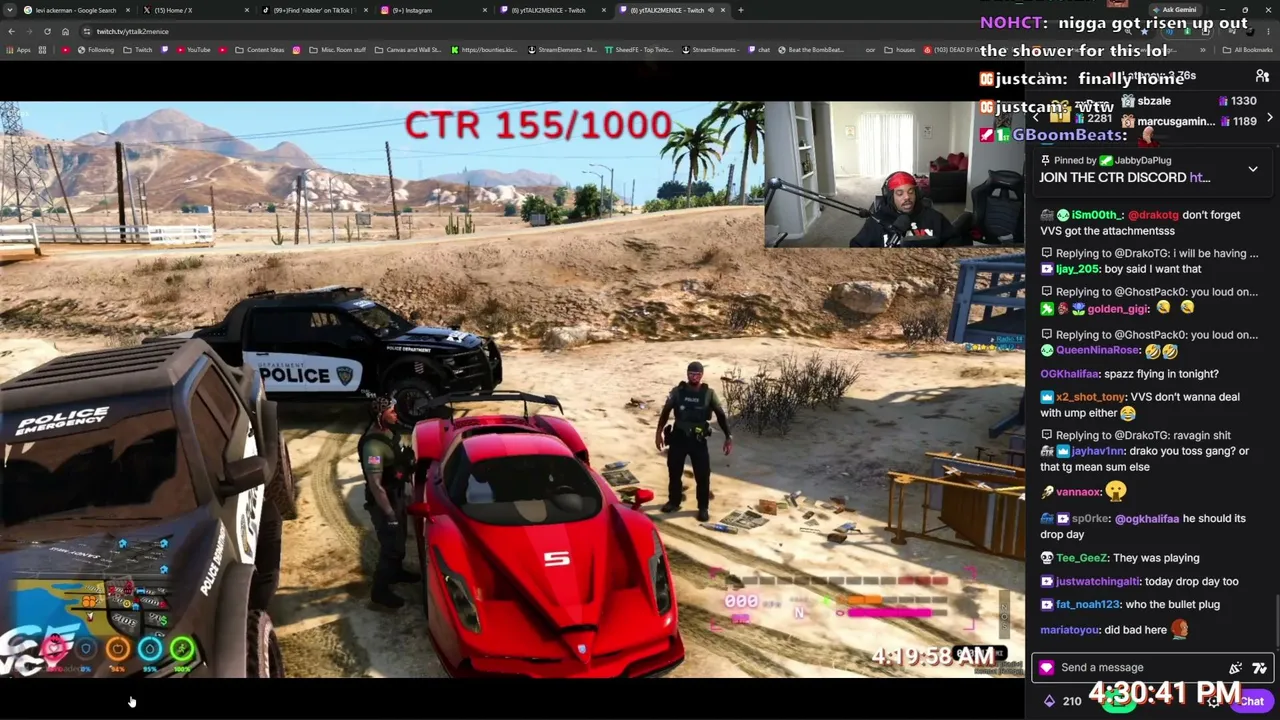Open the Kick bounties bookmark

point(485,50)
